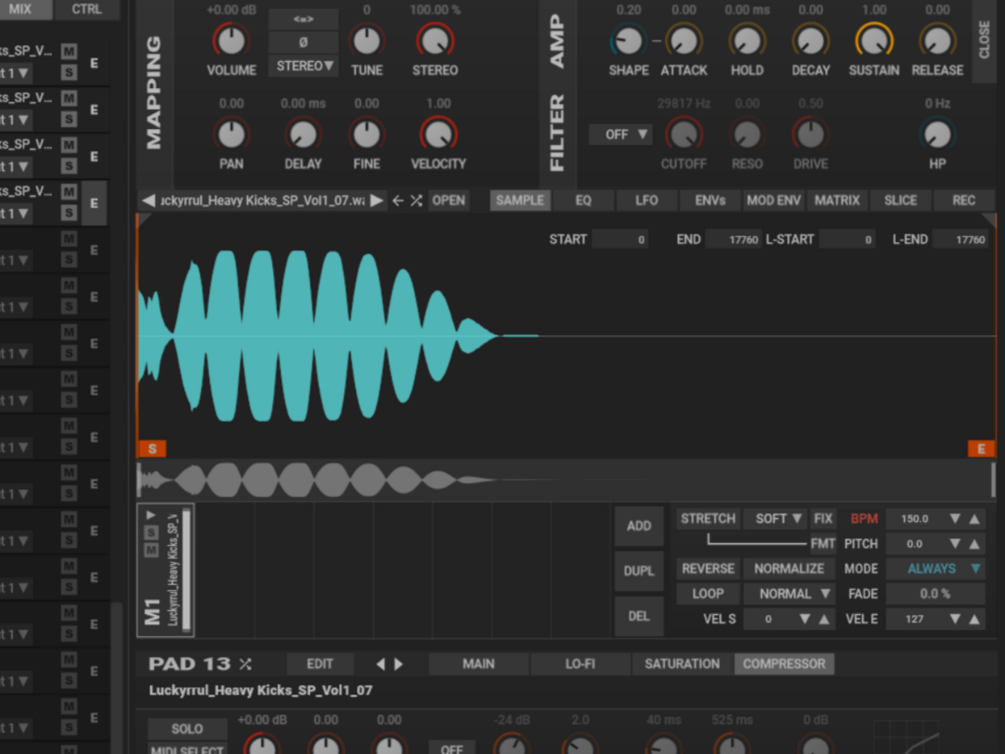Screen dimensions: 1005x754
Task: Increase BPM with up arrow
Action: click(974, 519)
